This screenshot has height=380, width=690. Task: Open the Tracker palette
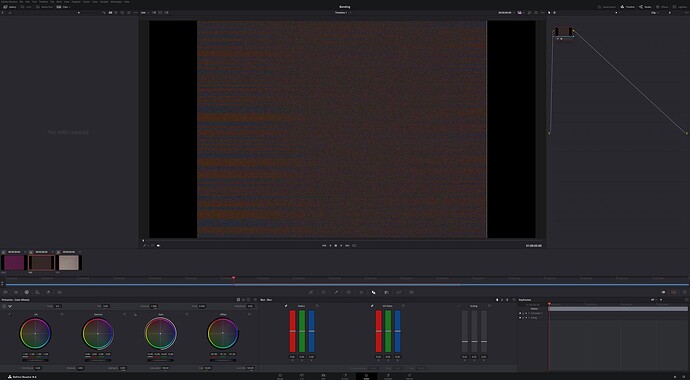coord(361,292)
